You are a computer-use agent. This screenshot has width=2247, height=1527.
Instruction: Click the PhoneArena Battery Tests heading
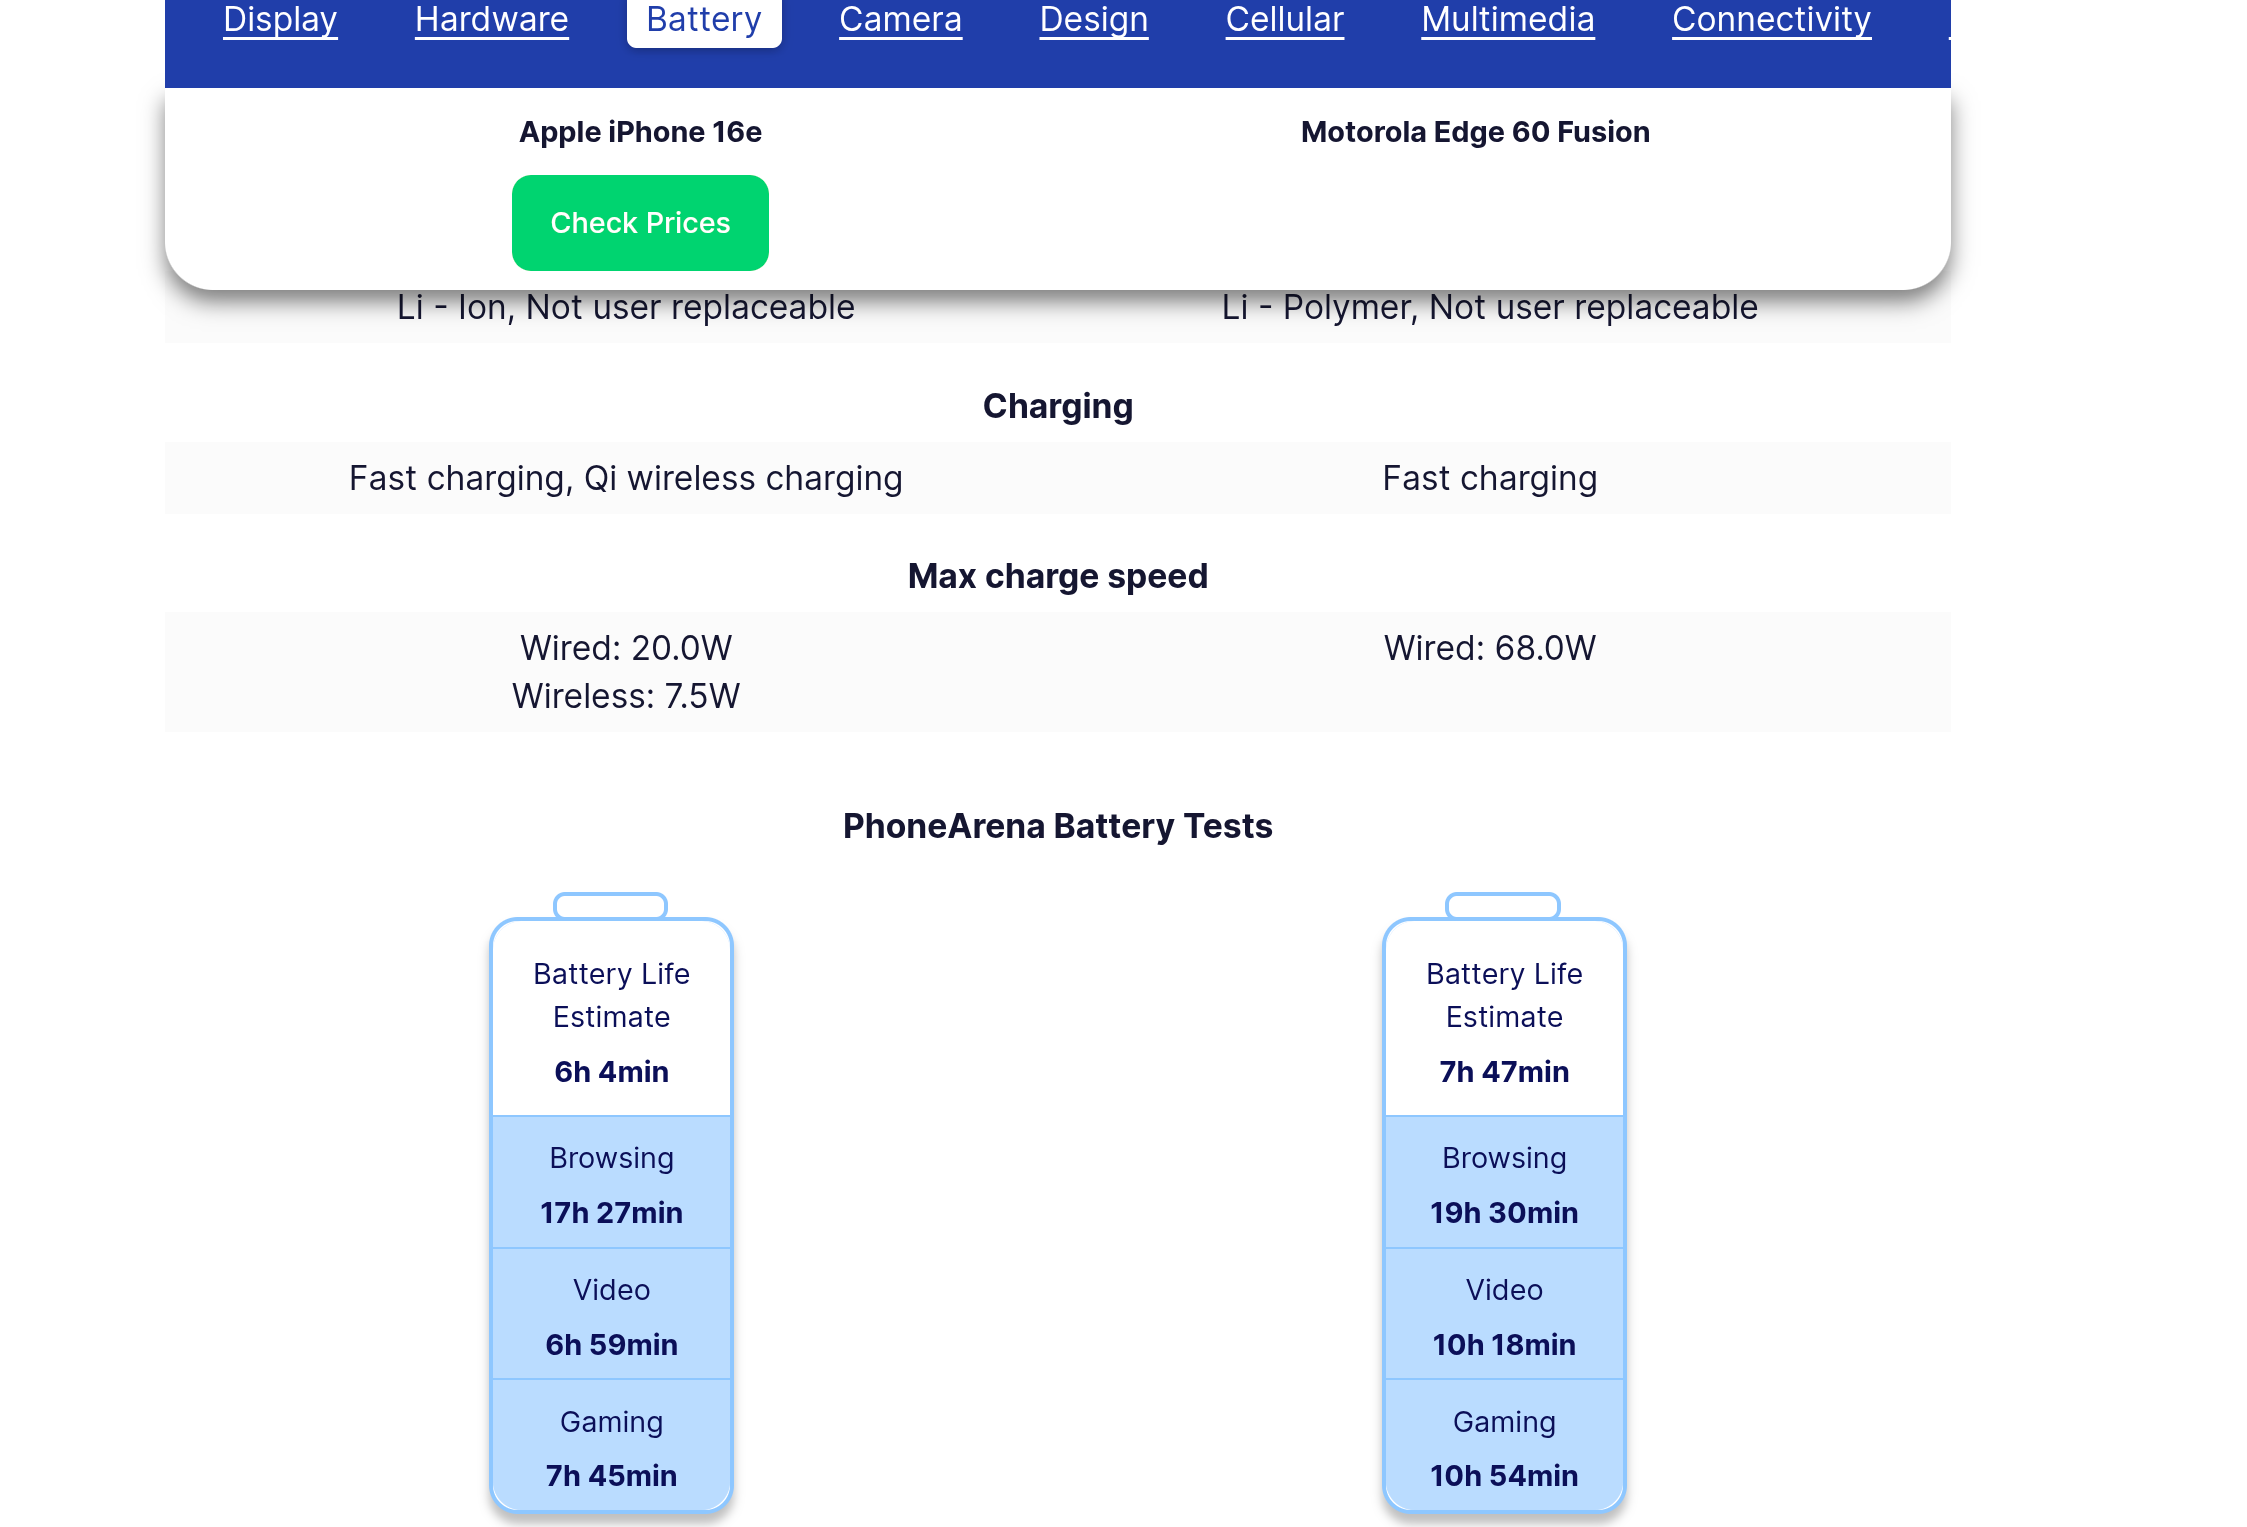click(x=1057, y=826)
